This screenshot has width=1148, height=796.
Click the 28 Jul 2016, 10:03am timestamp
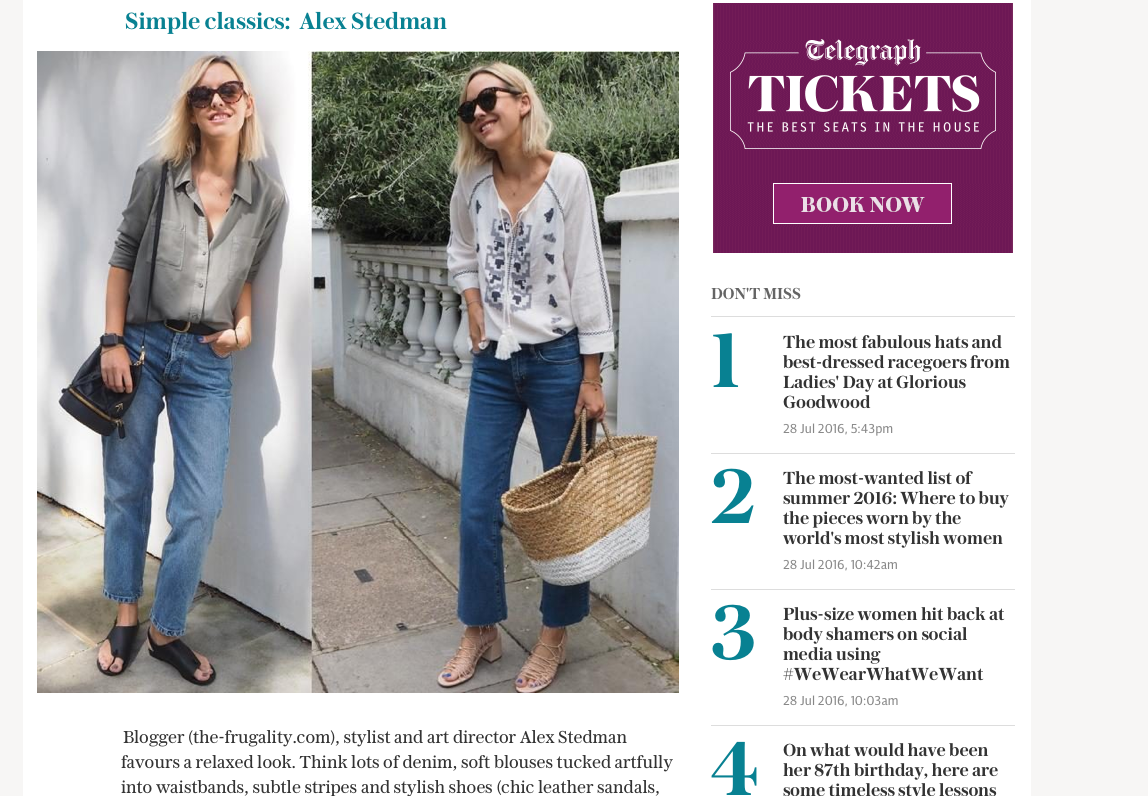pos(840,701)
